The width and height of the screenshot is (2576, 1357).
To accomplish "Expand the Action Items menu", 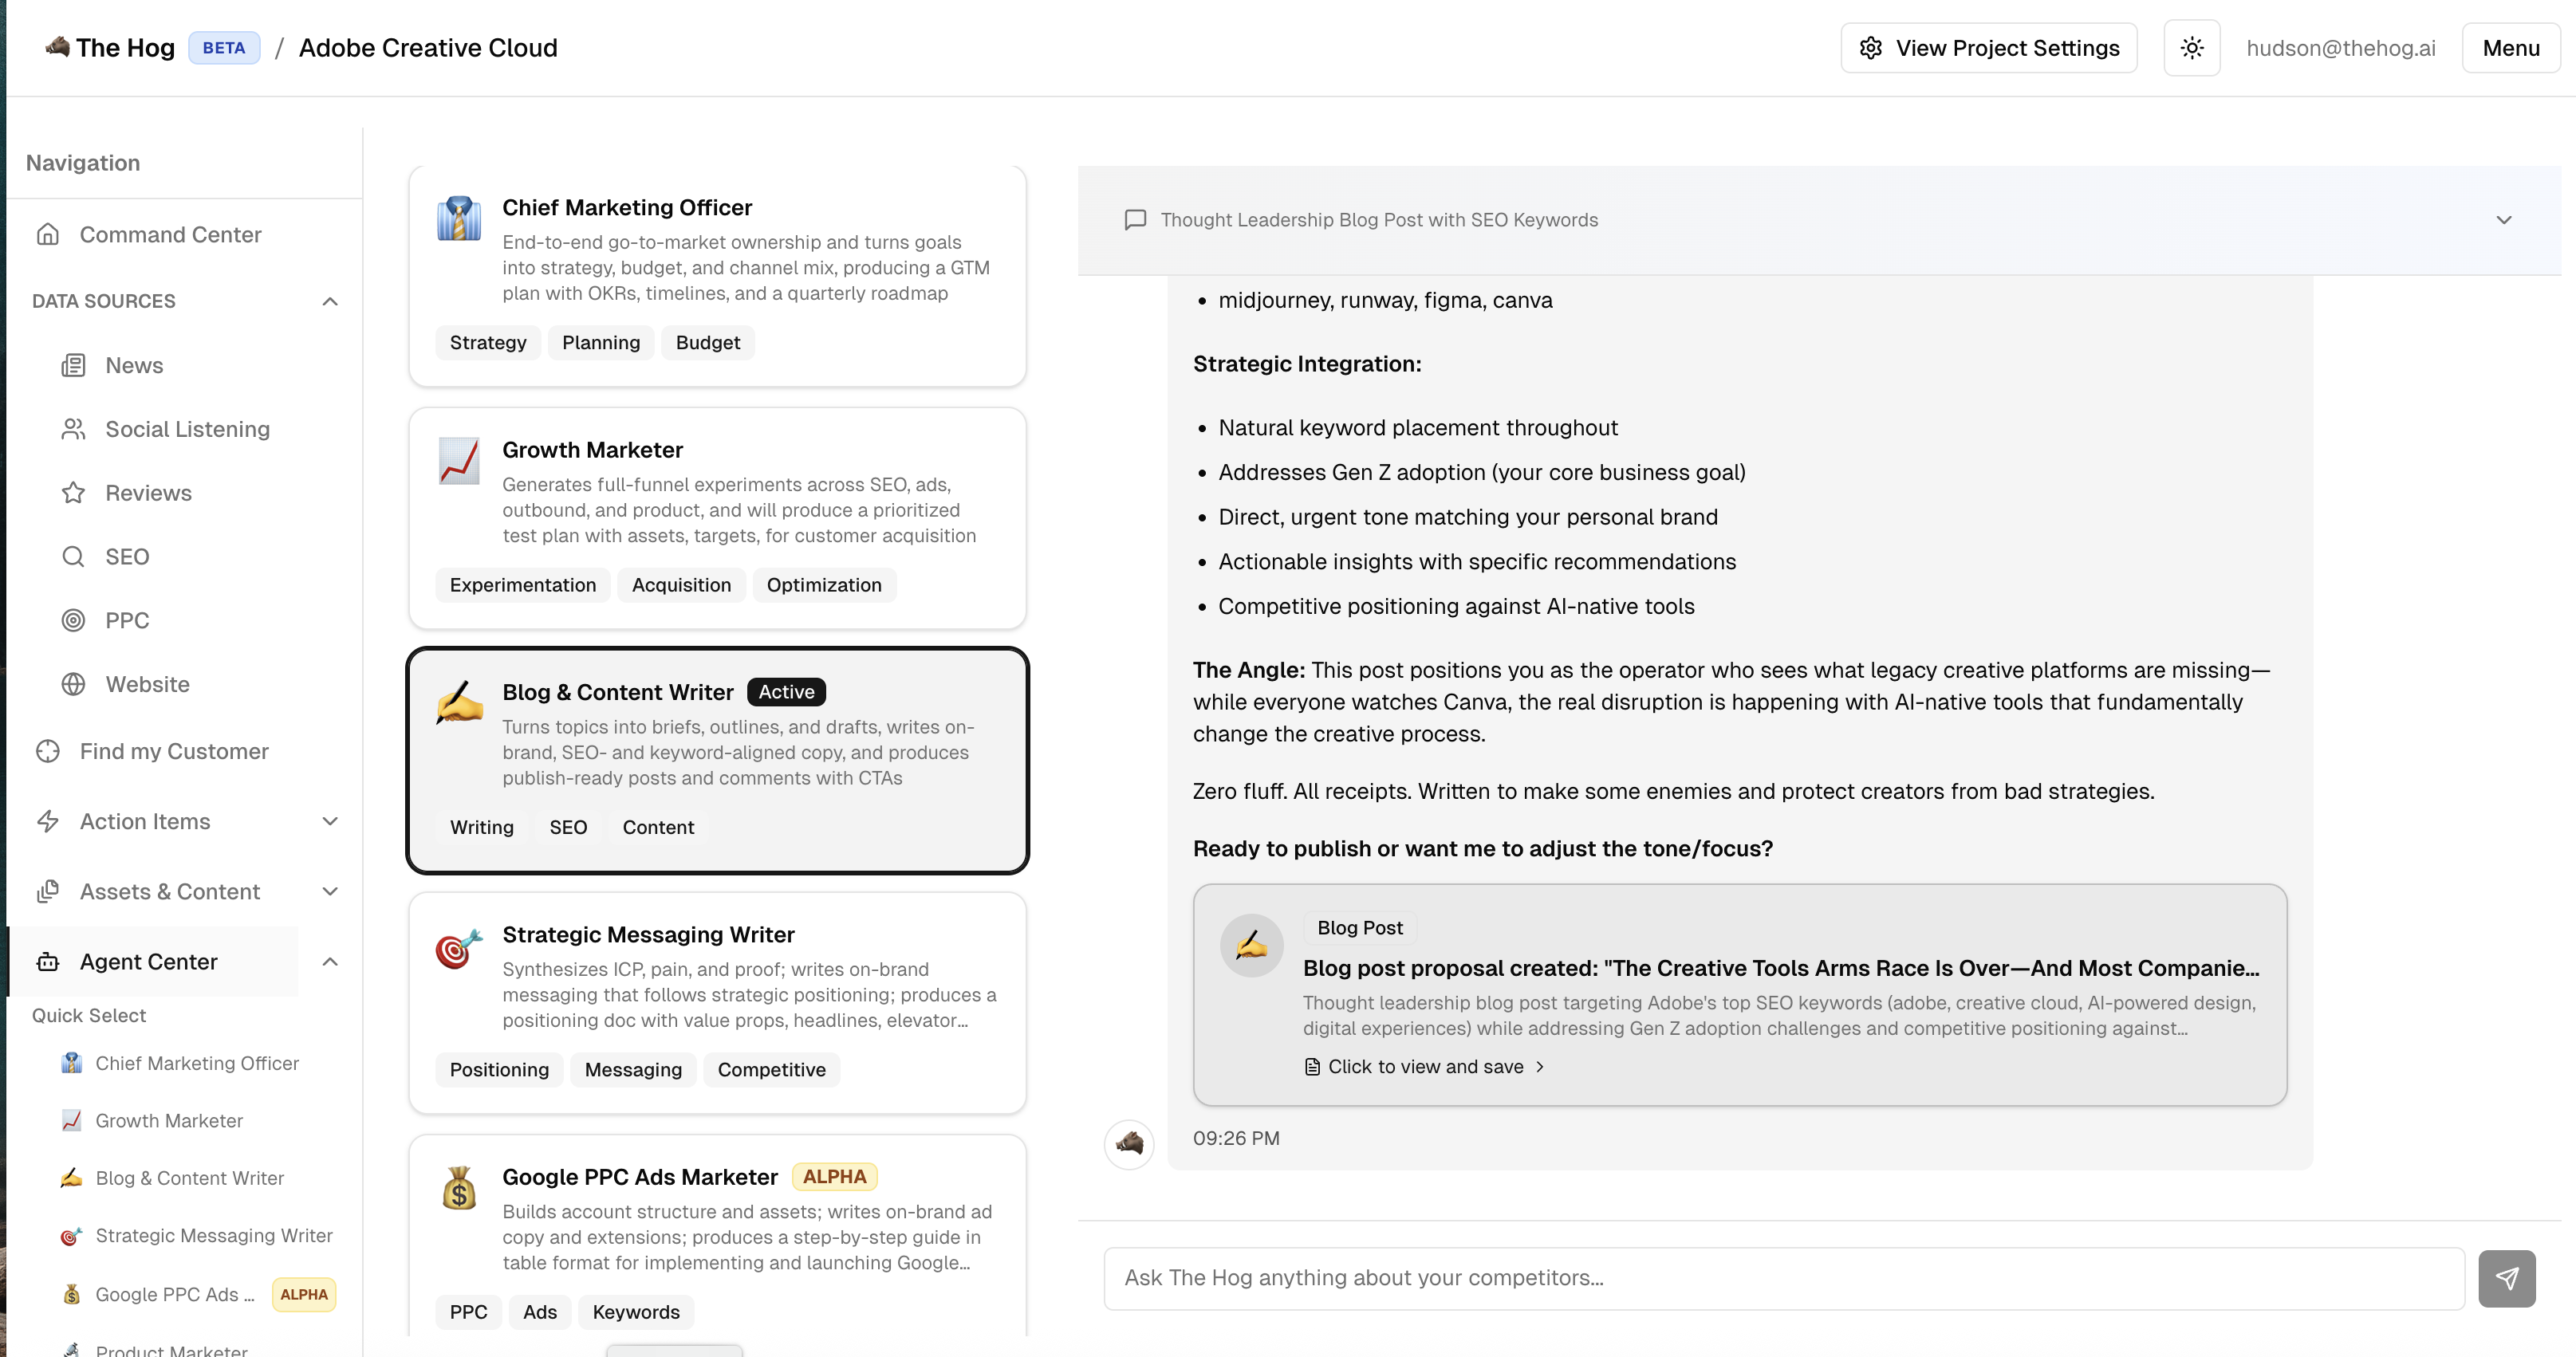I will (330, 822).
